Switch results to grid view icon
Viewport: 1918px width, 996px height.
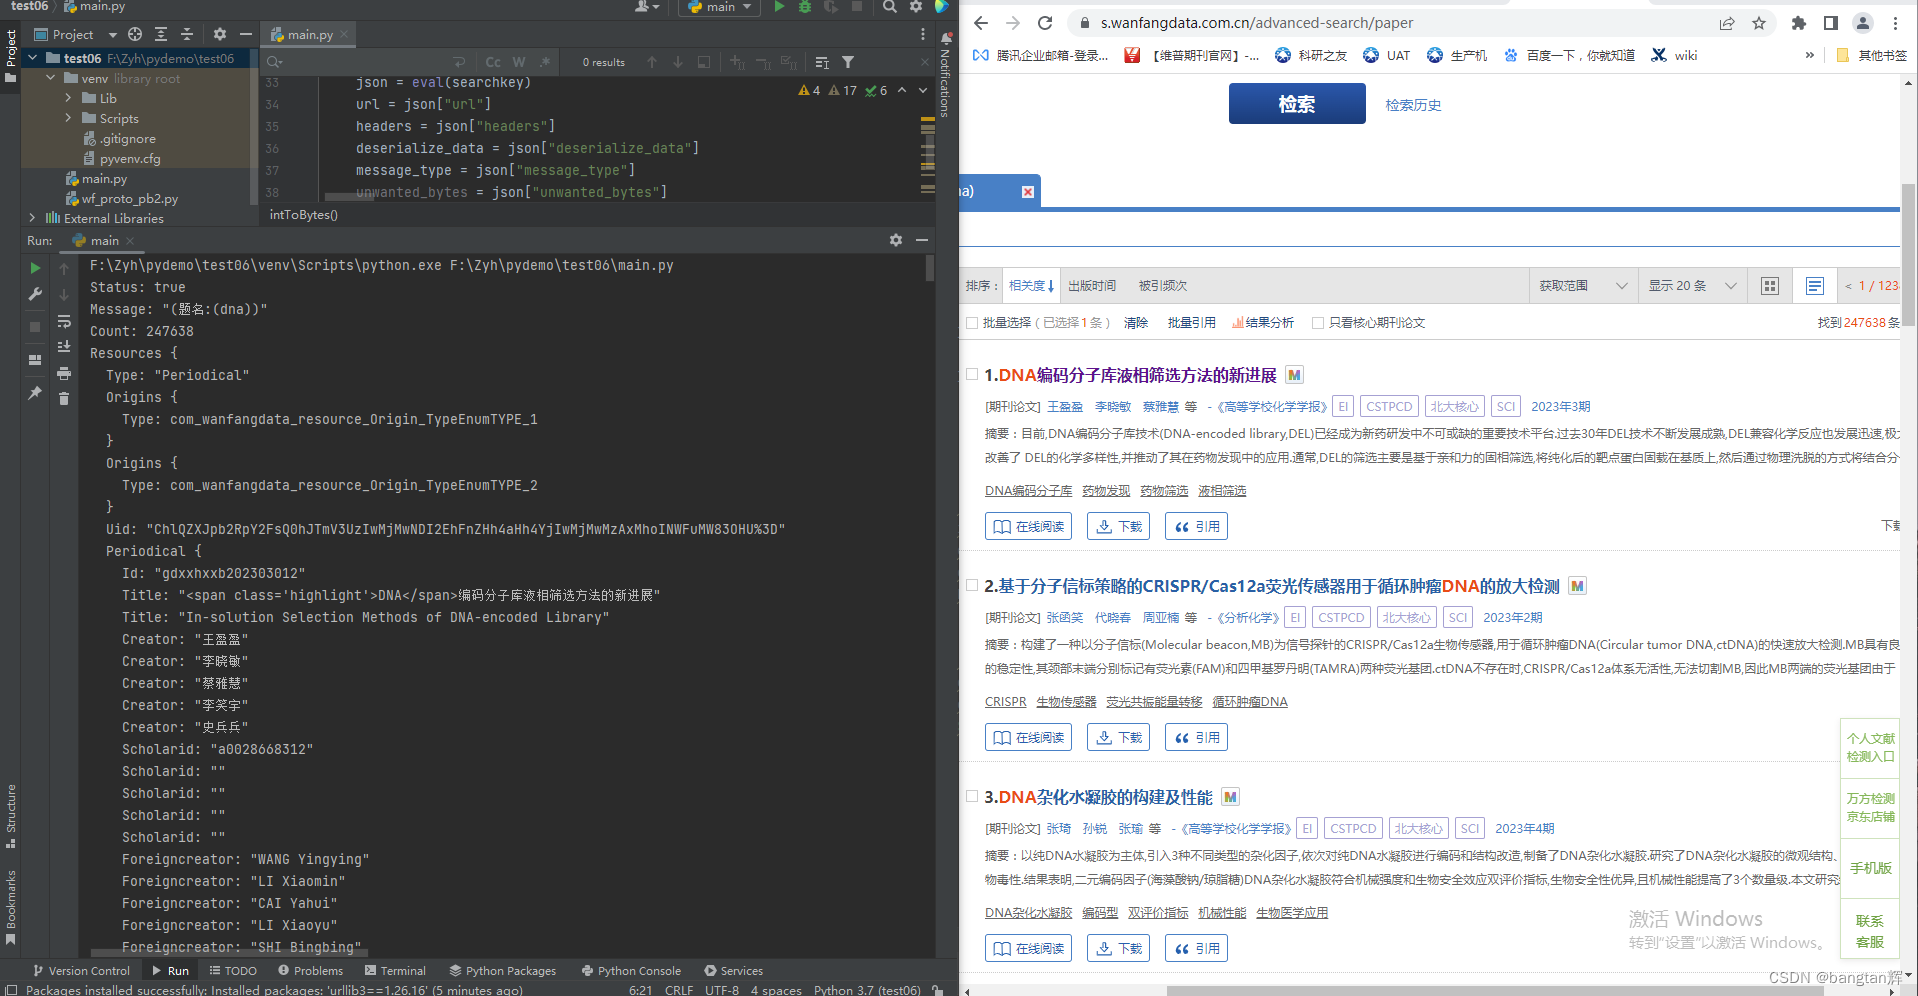coord(1770,286)
